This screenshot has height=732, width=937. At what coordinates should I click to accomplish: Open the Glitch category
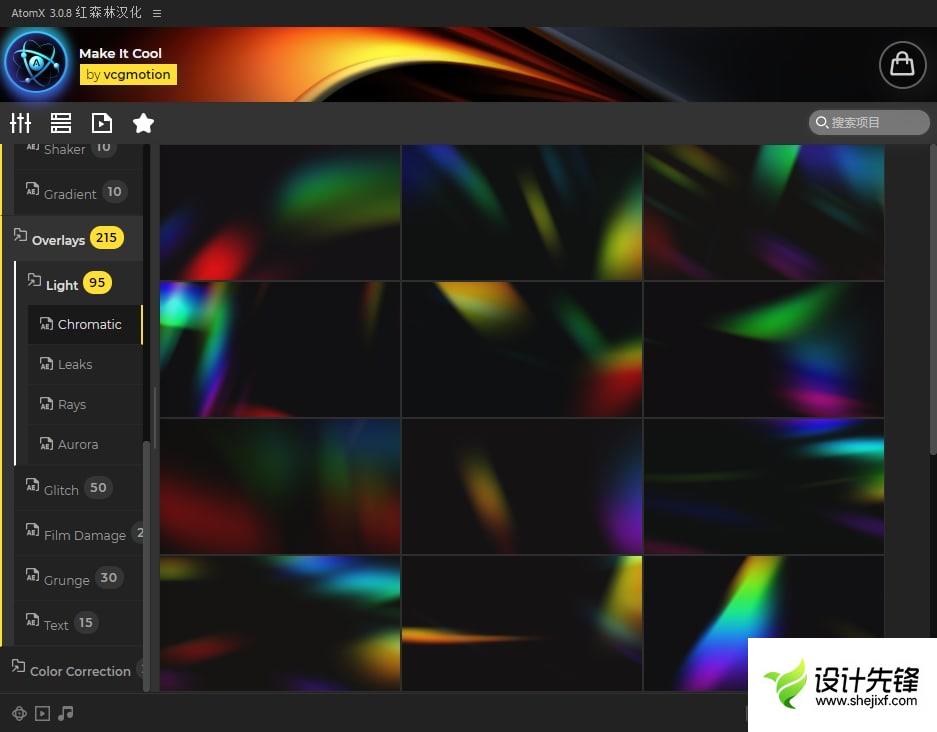coord(61,490)
